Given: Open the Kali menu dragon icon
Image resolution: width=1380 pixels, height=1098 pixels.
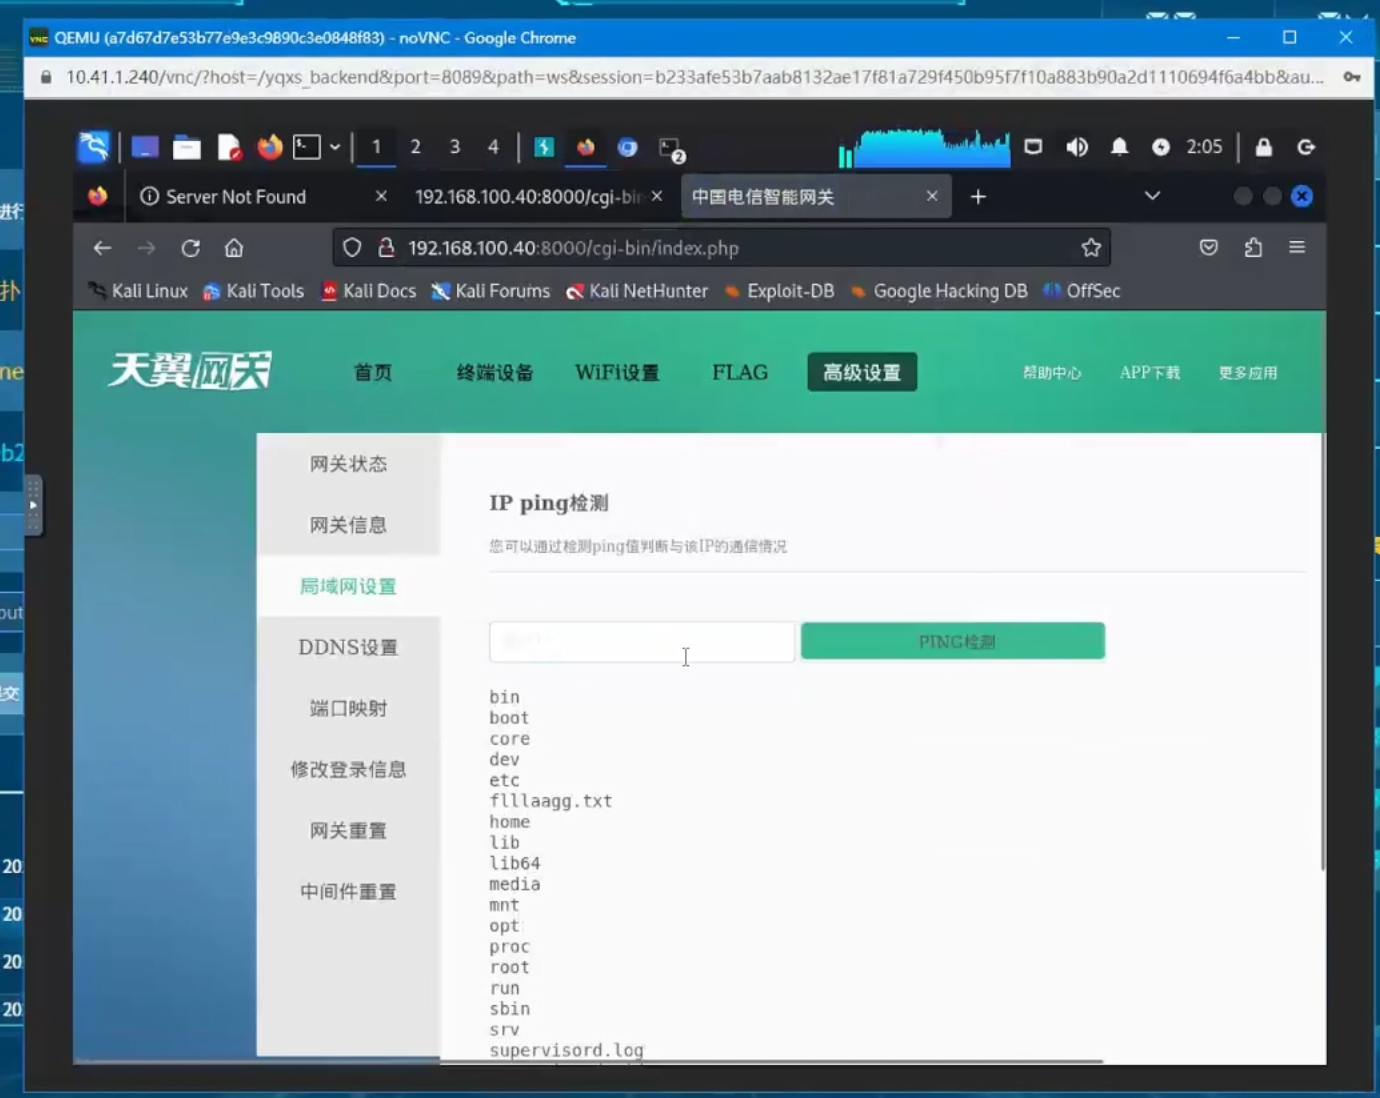Looking at the screenshot, I should pyautogui.click(x=93, y=147).
